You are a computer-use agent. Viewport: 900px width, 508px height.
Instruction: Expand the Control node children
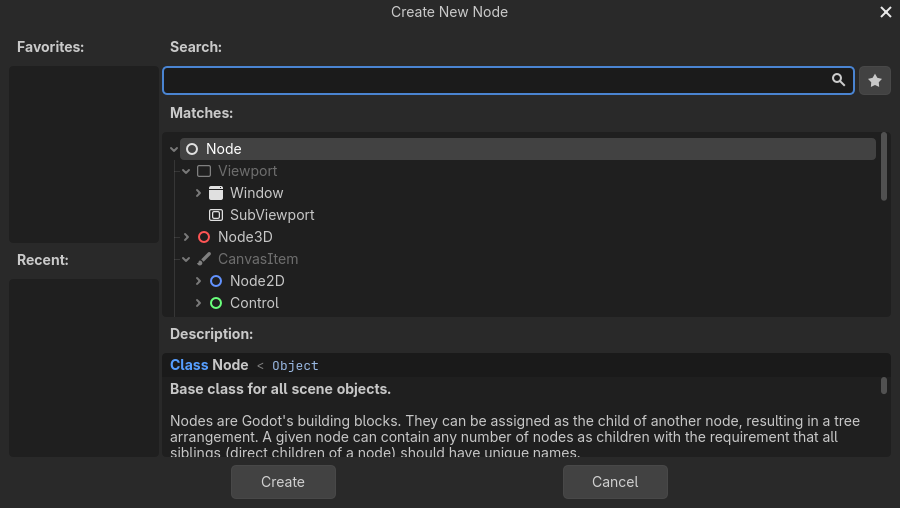point(198,303)
